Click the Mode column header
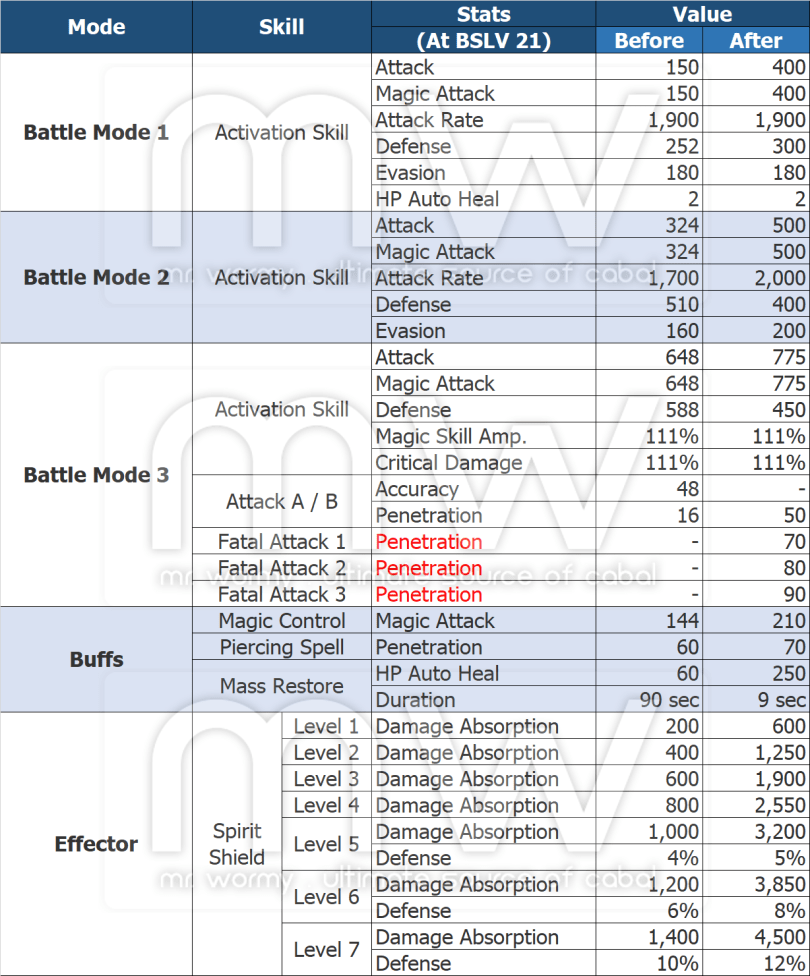Image resolution: width=810 pixels, height=976 pixels. click(x=96, y=27)
